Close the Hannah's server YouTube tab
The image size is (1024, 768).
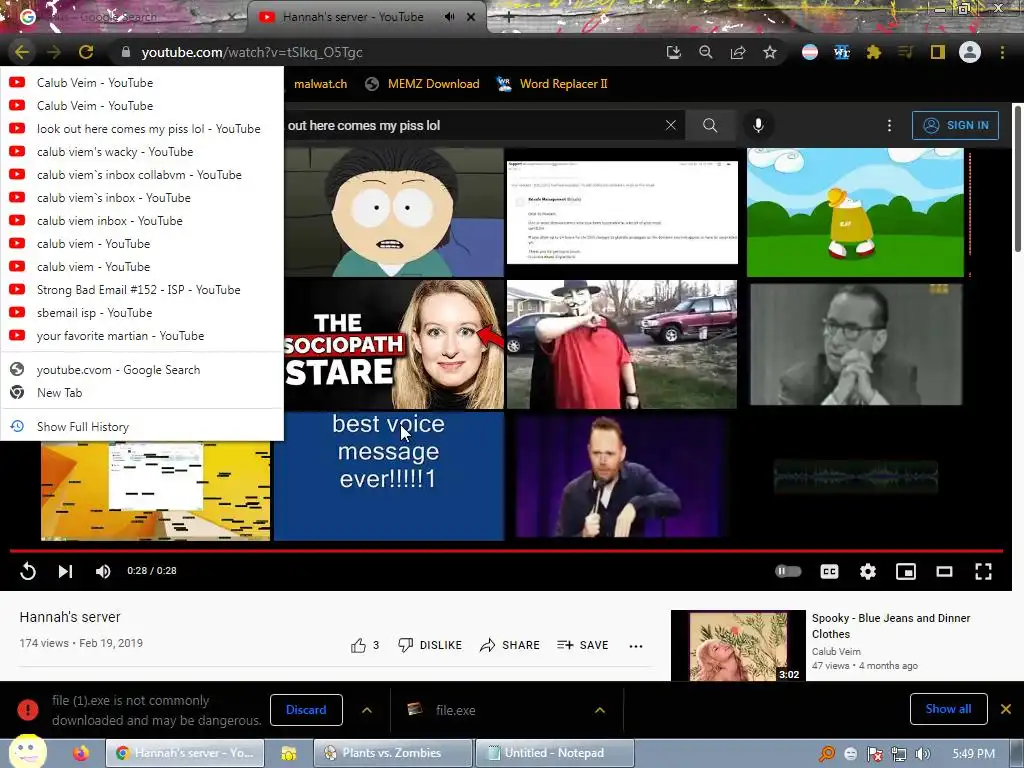click(x=471, y=17)
